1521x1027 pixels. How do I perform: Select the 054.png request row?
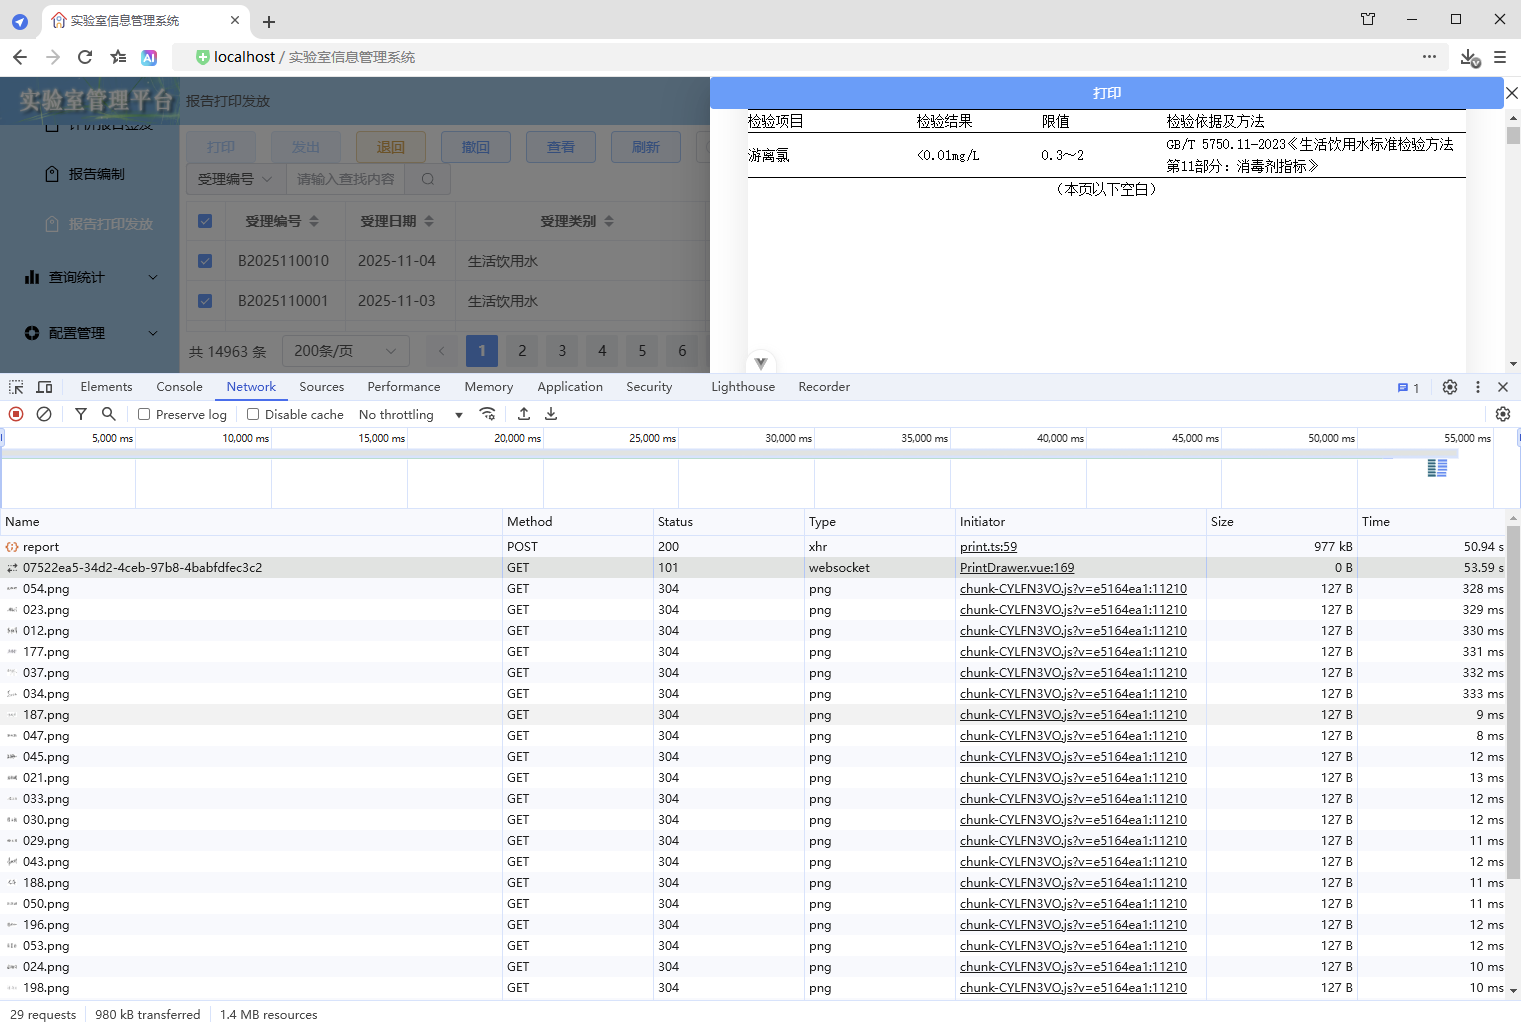click(x=752, y=589)
